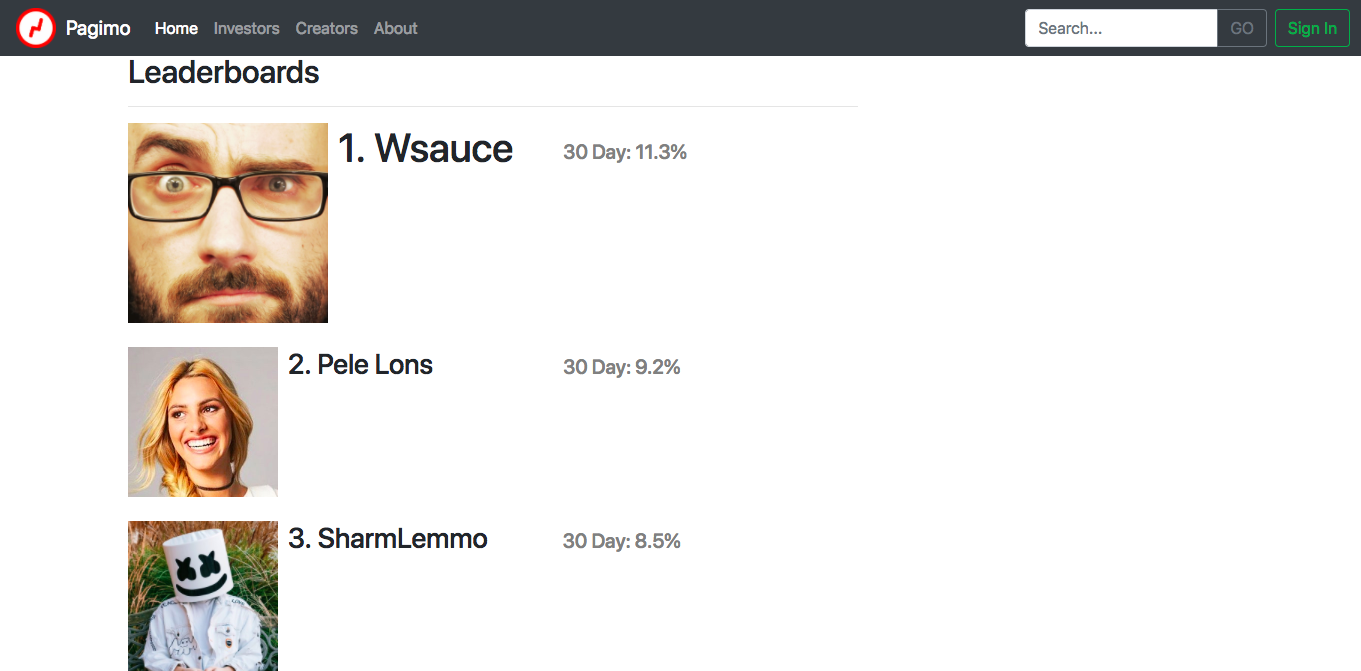Open the Pele Lons profile photo
1361x671 pixels.
pyautogui.click(x=203, y=422)
